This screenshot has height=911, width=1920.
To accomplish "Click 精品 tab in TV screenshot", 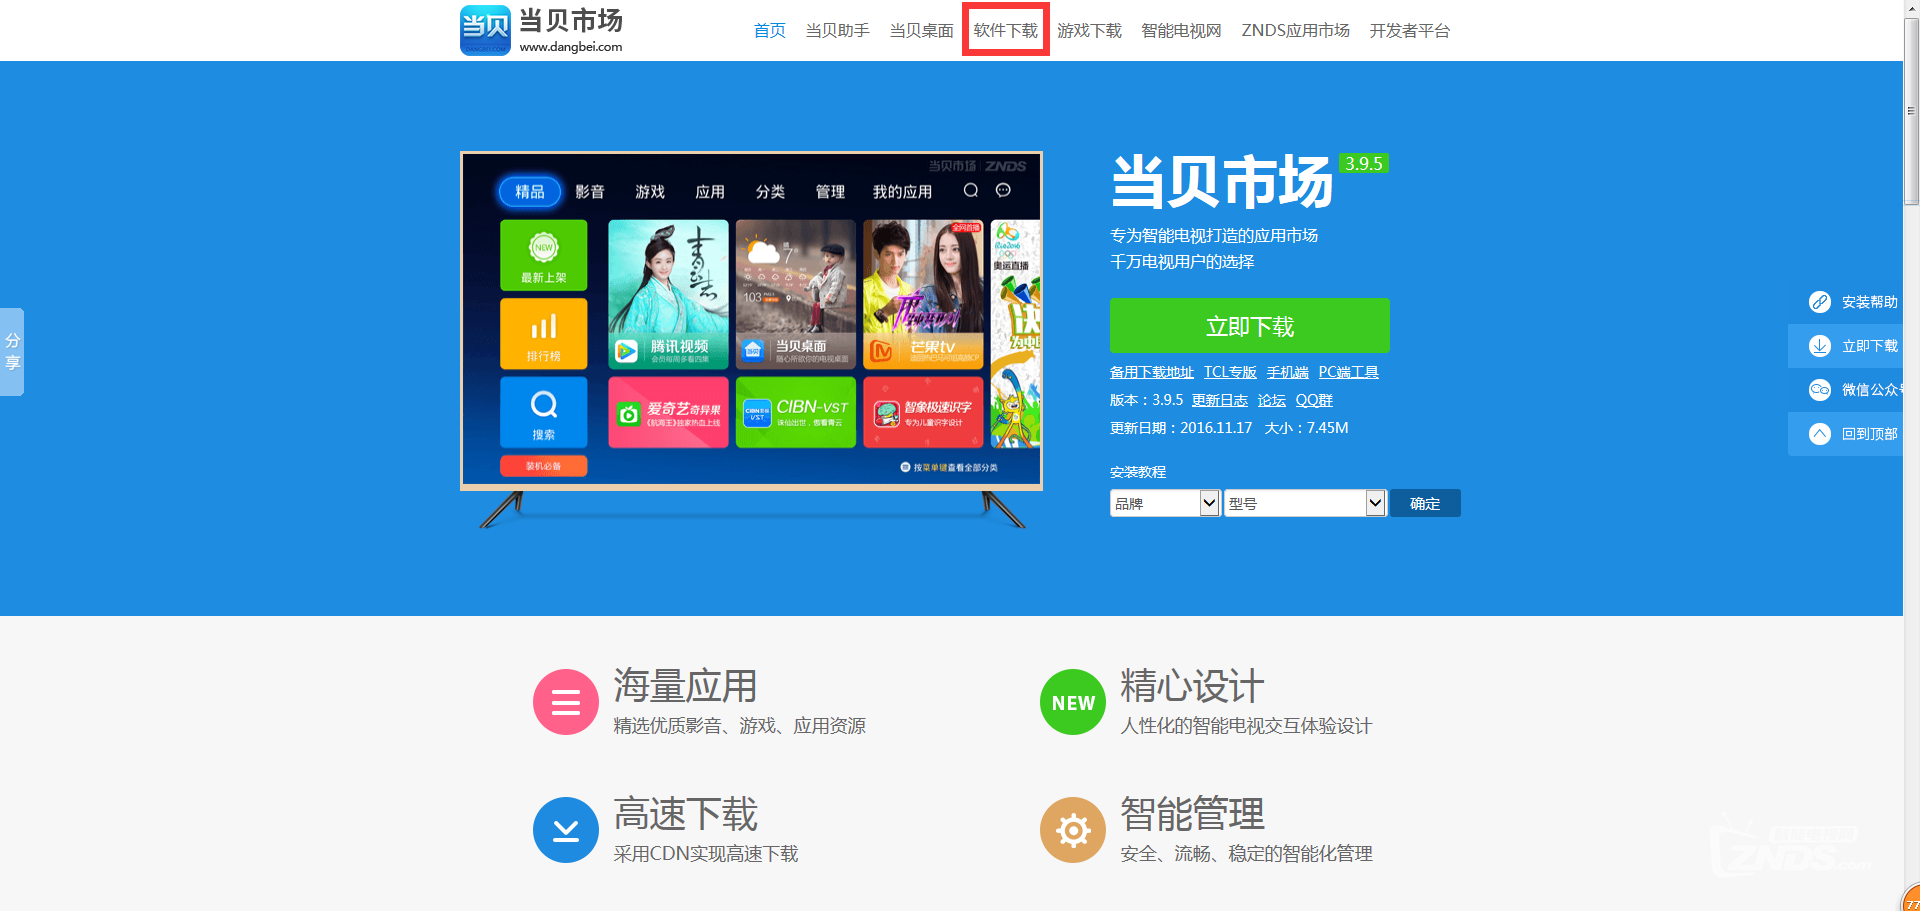I will click(x=530, y=192).
